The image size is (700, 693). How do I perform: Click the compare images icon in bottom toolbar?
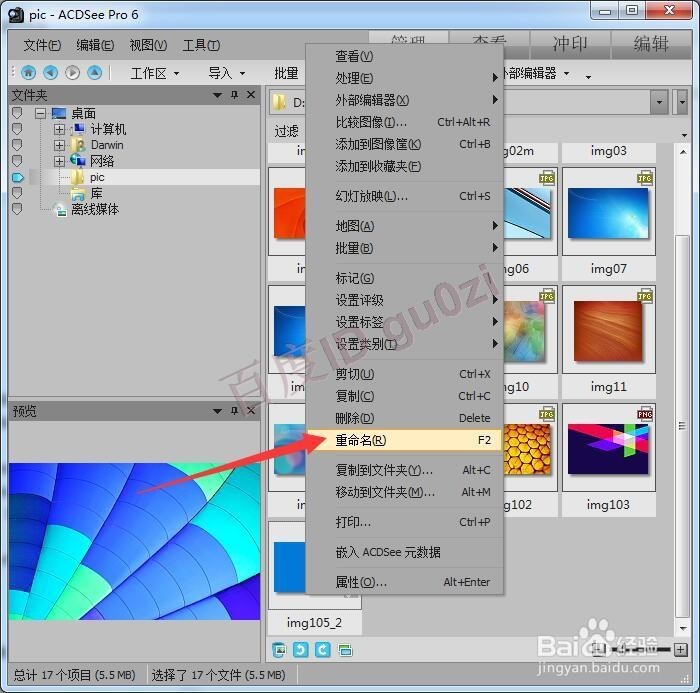(345, 650)
